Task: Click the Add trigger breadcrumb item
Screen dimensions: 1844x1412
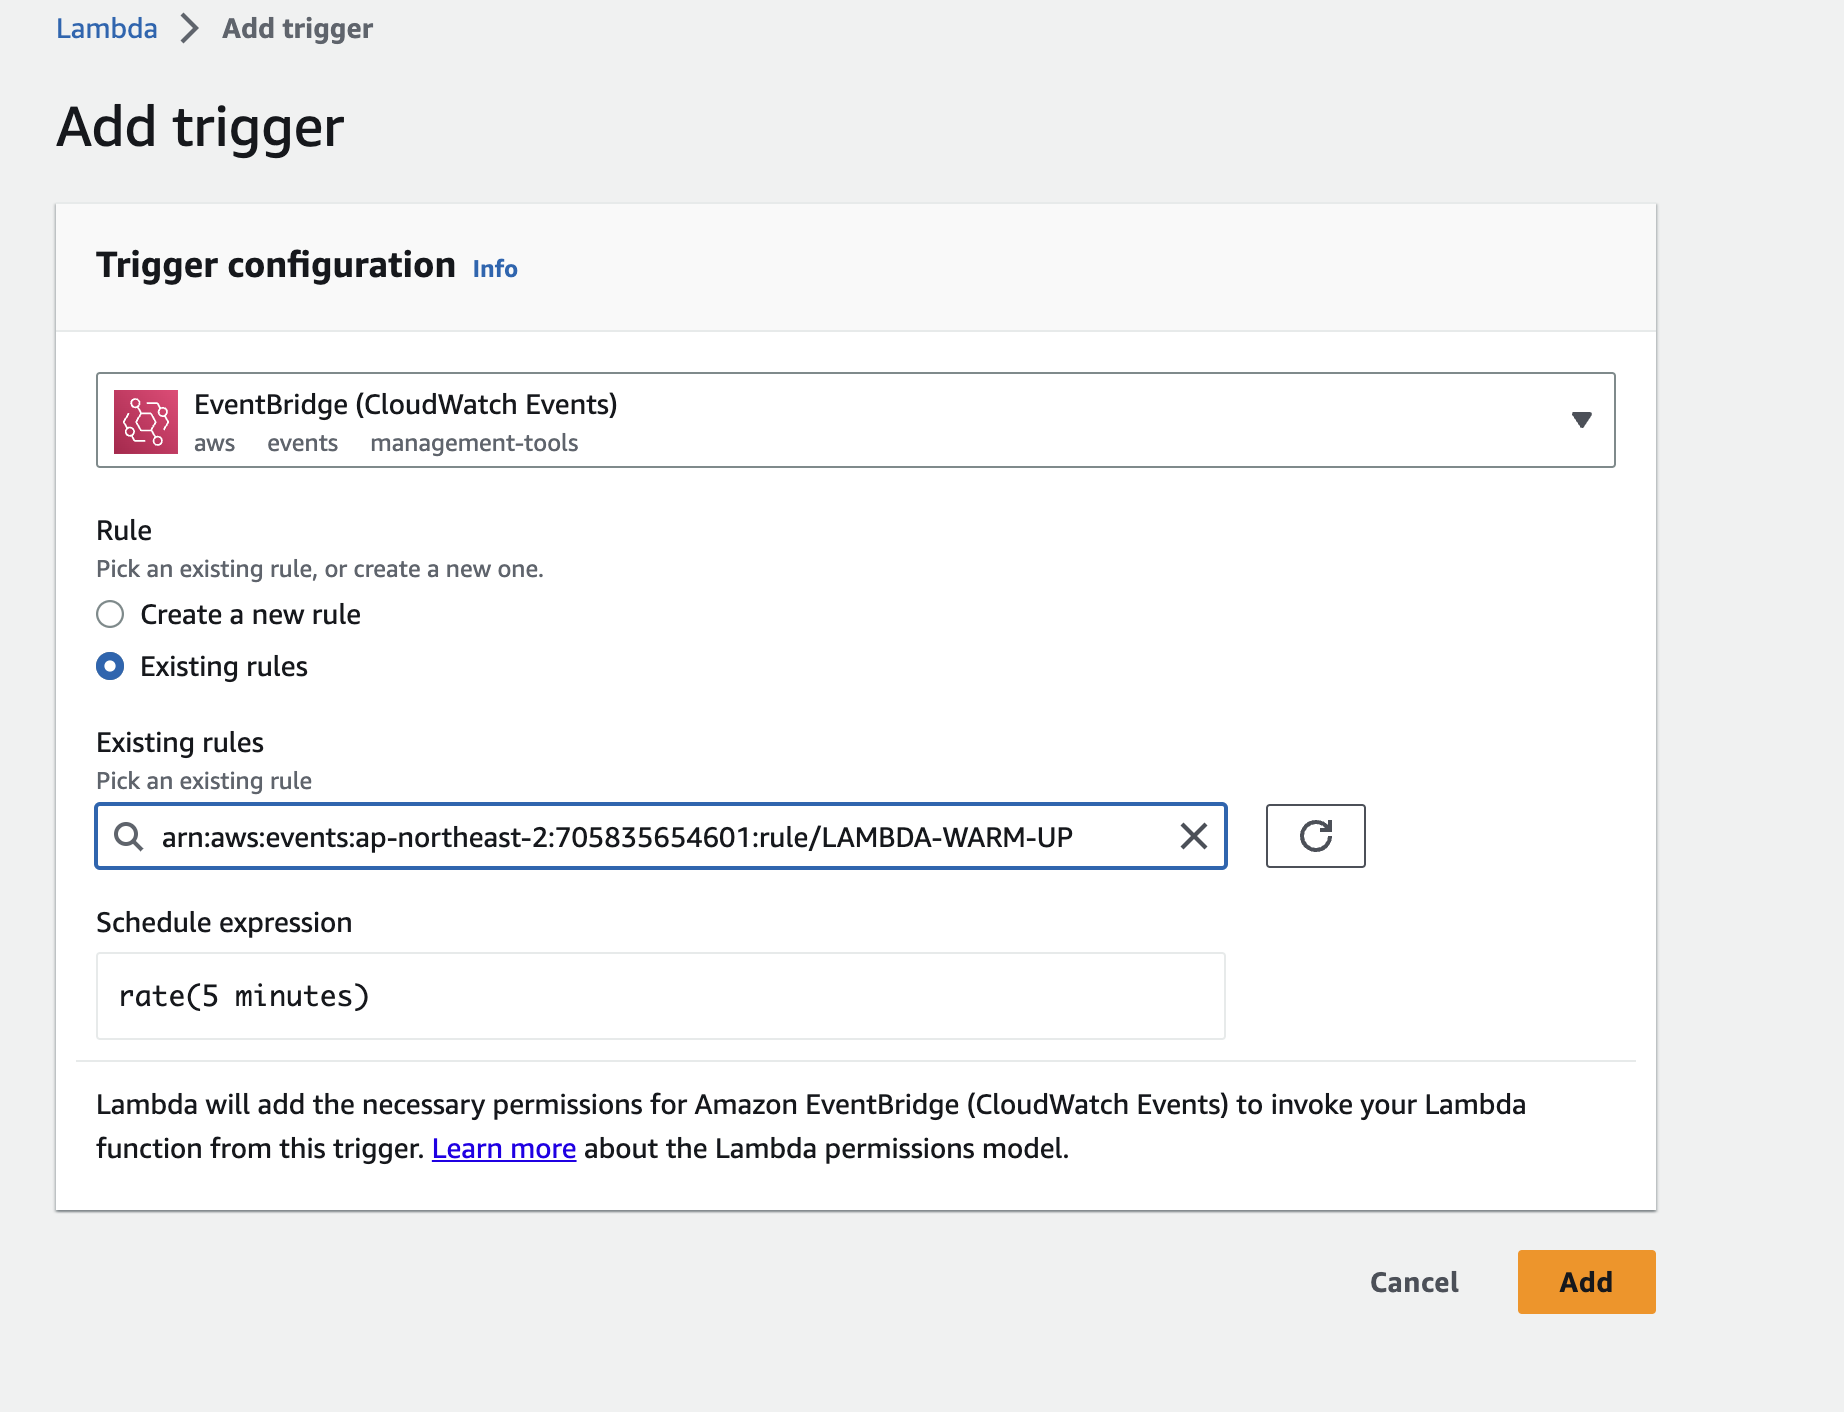Action: coord(297,29)
